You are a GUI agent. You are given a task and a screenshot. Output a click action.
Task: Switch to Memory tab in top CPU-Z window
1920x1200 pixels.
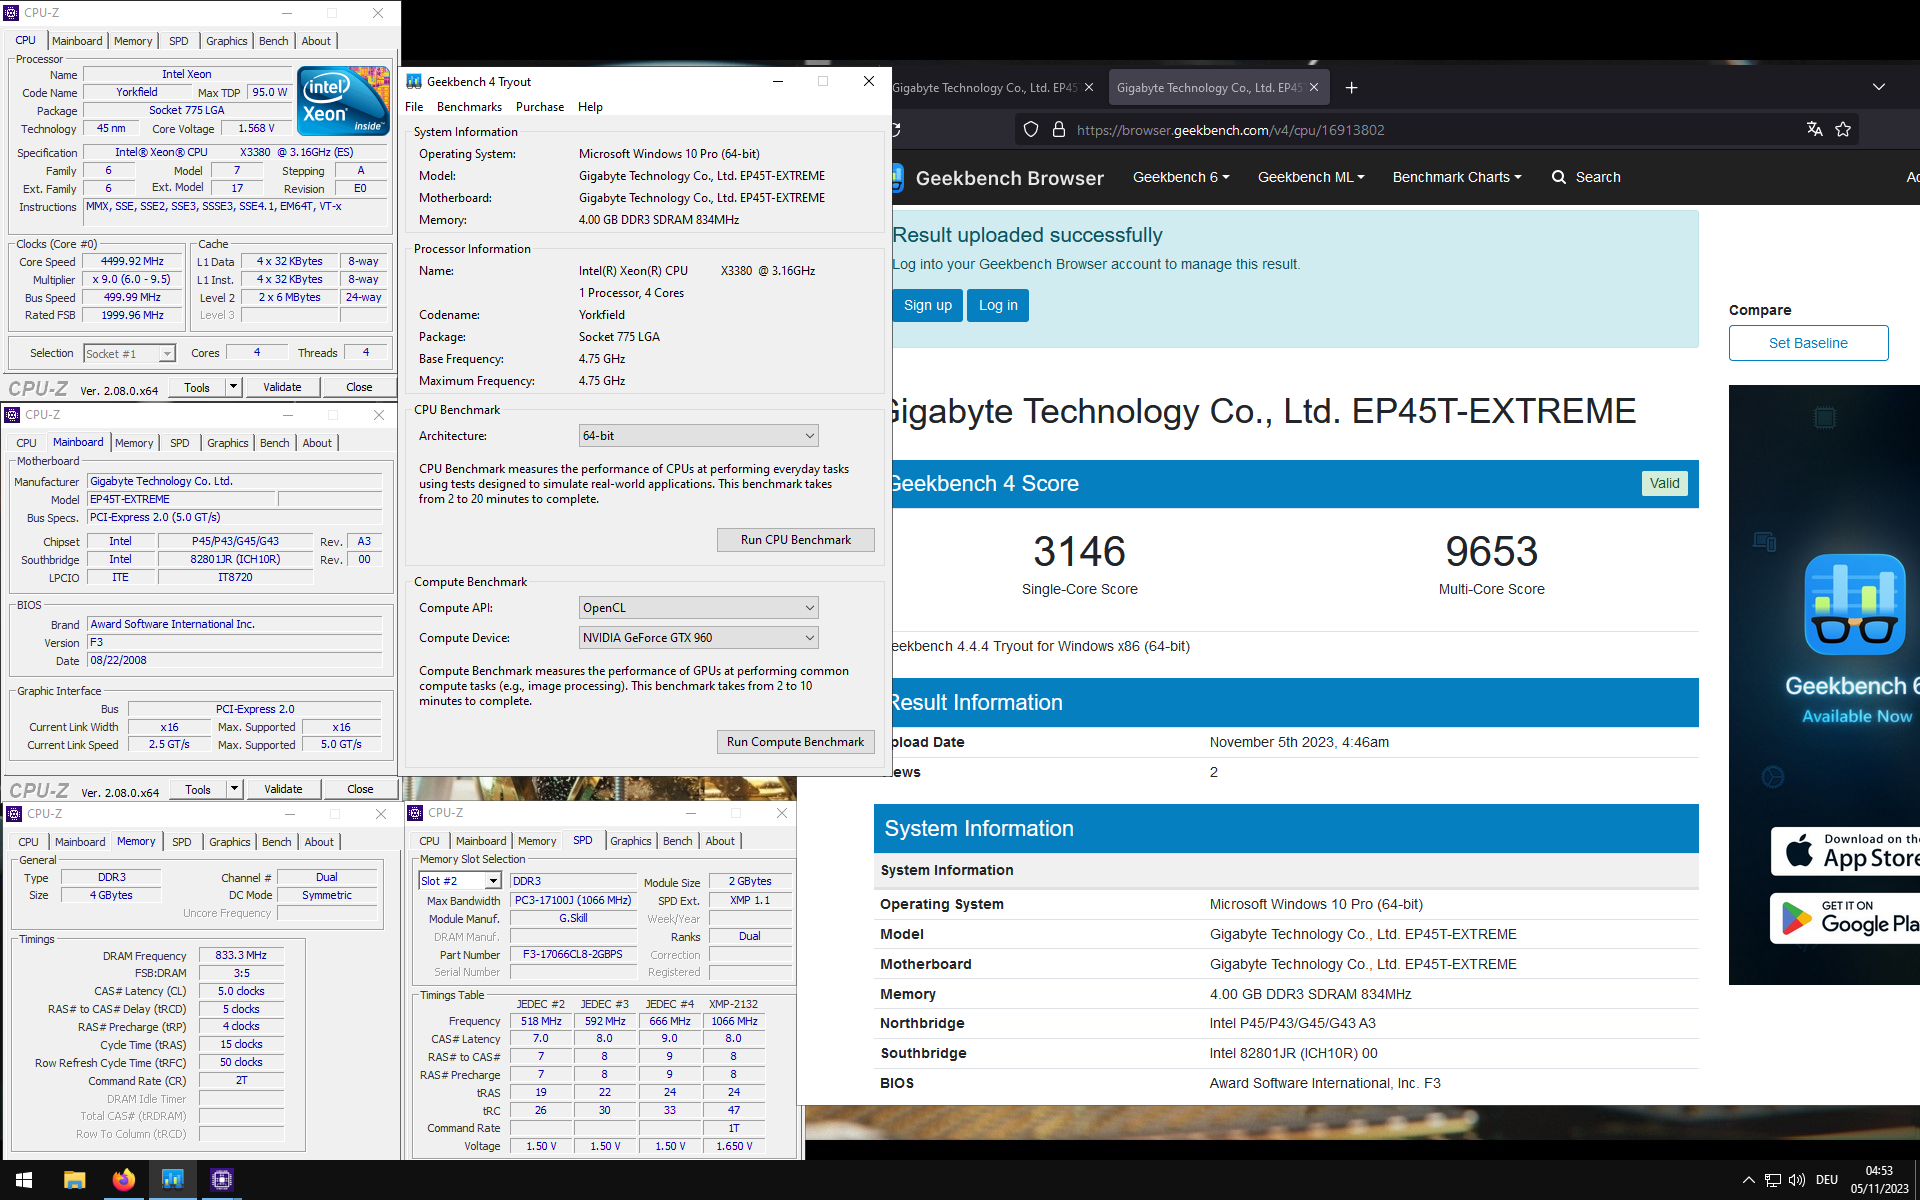(x=133, y=41)
